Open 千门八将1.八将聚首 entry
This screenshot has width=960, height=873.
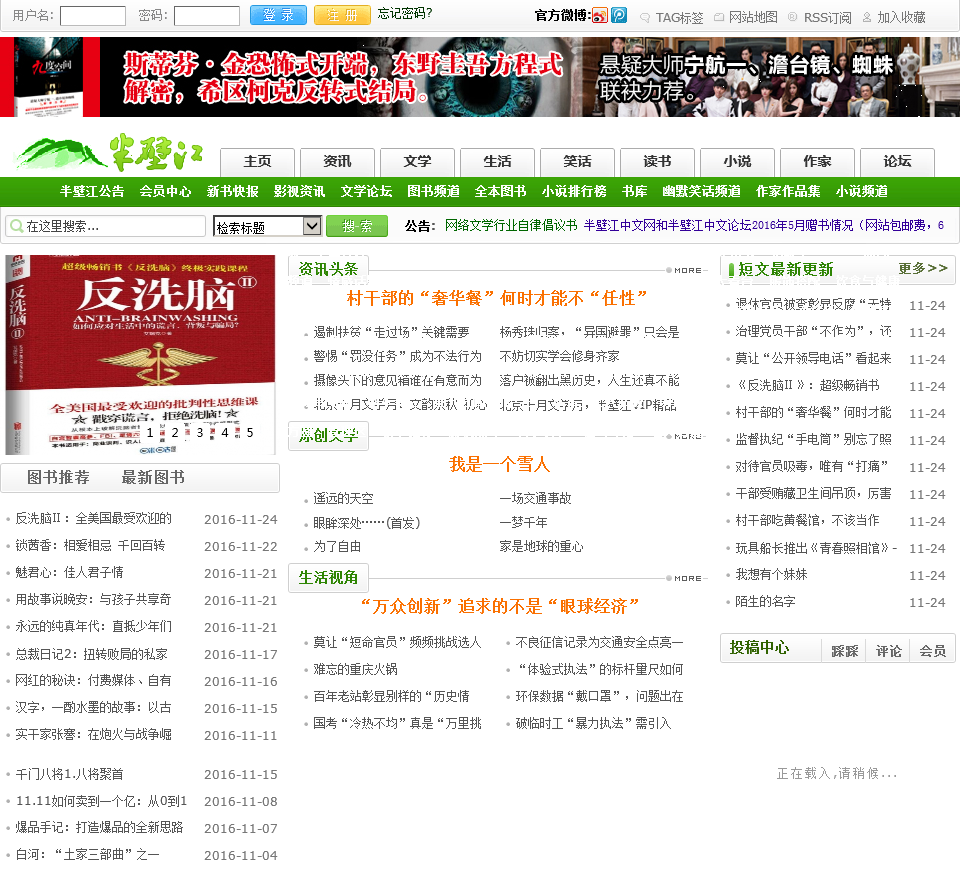pos(69,774)
